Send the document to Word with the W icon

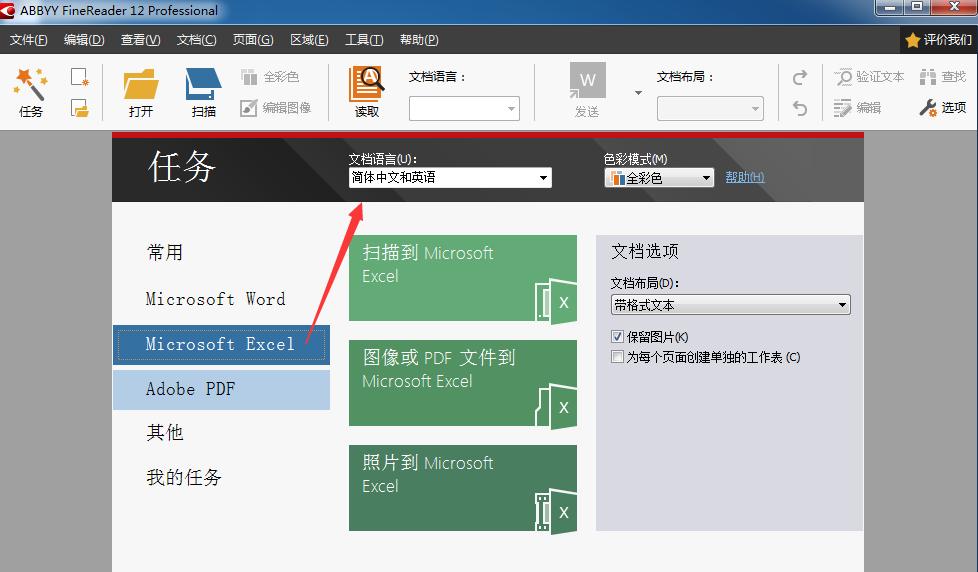[587, 80]
